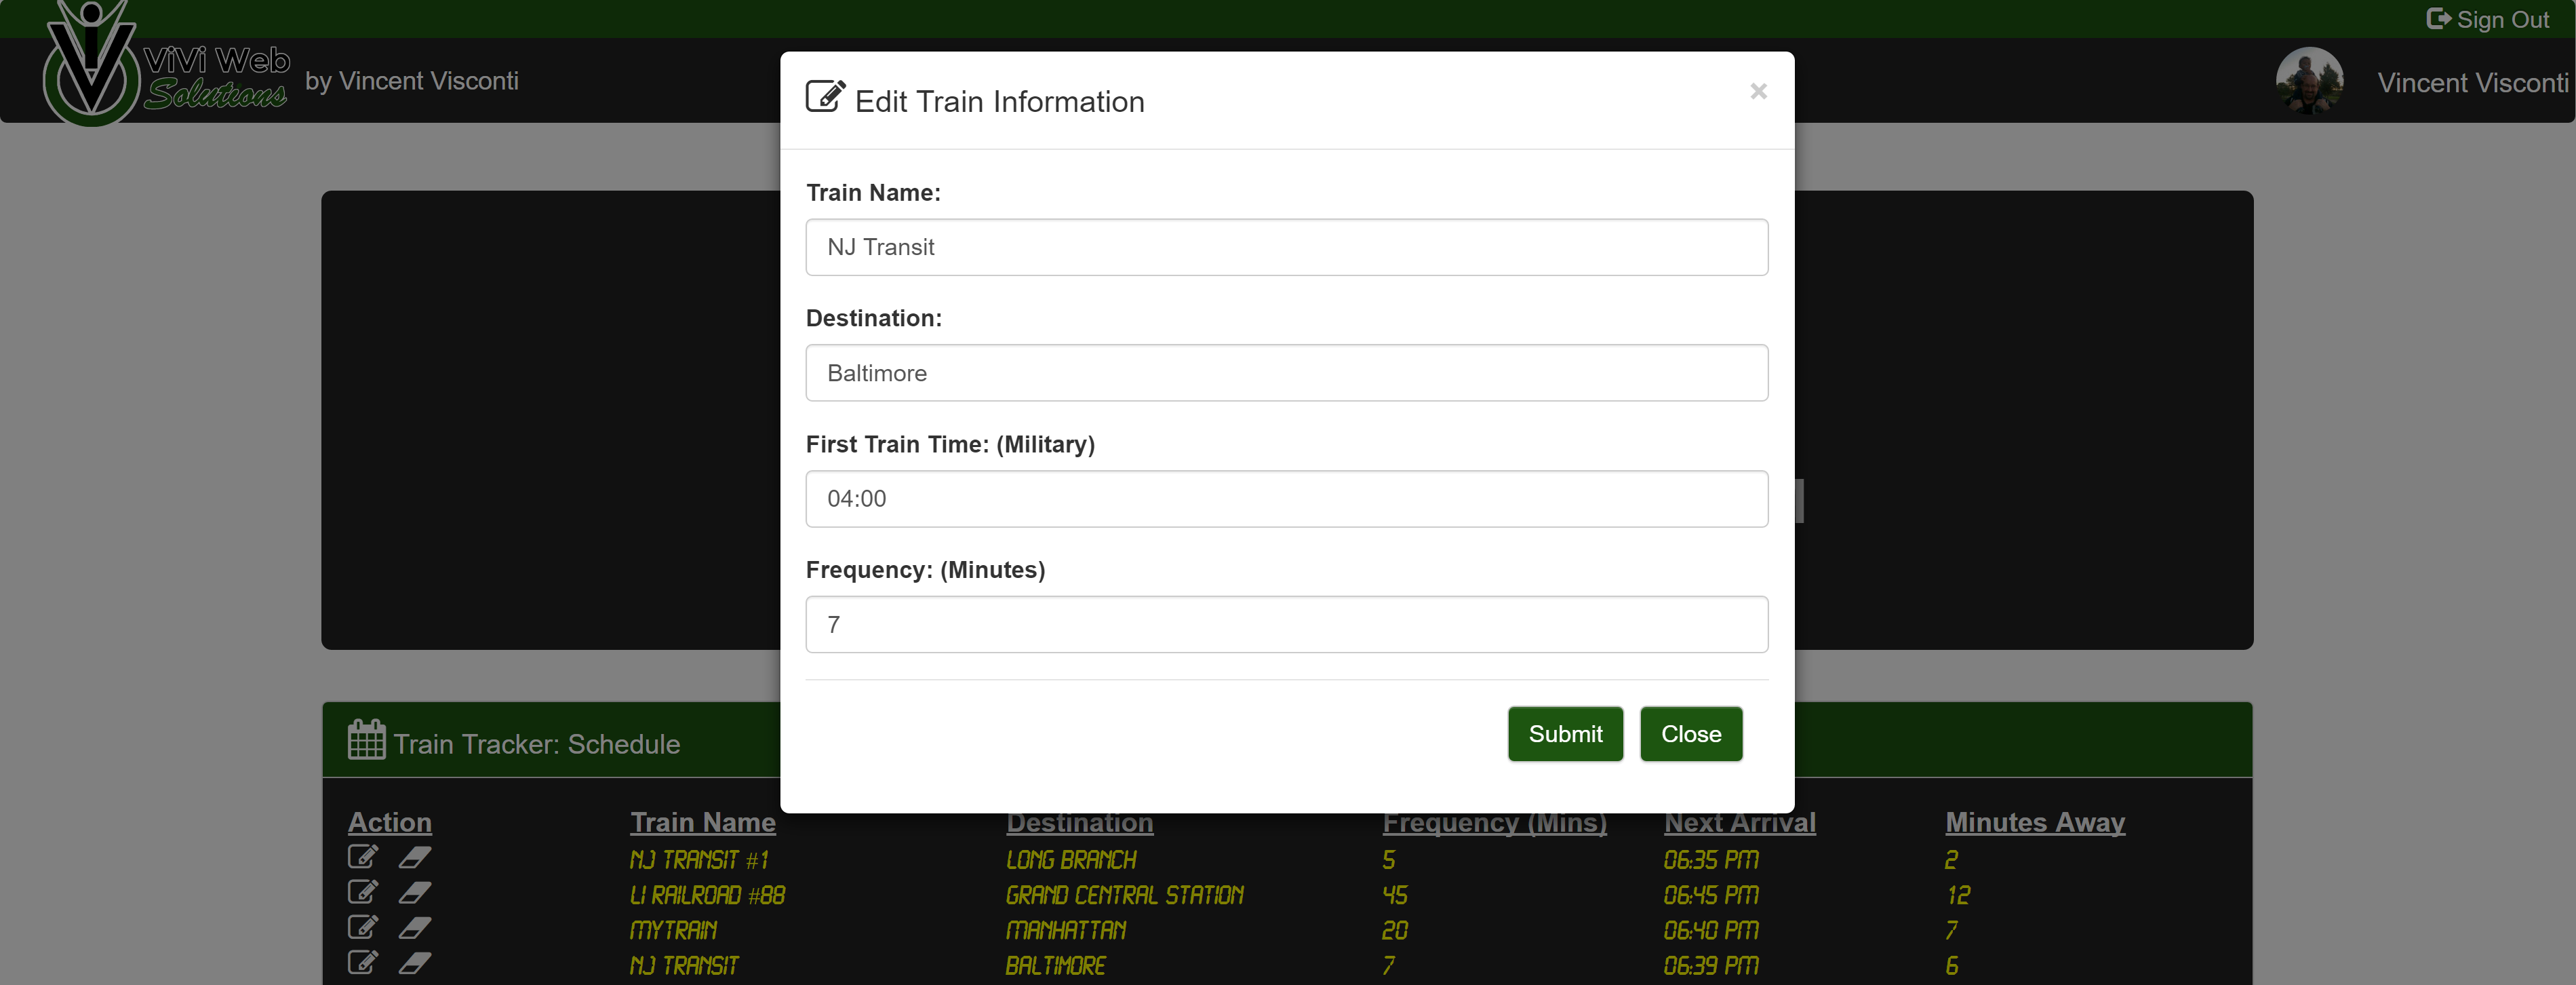Click the First Train Time input field
Screen dimensions: 2576x985
1287,499
